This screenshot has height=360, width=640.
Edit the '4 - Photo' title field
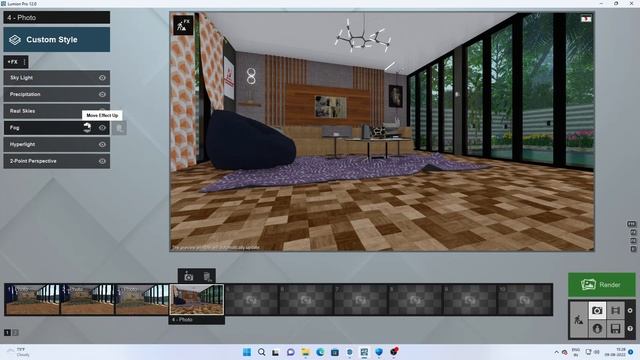tap(57, 18)
